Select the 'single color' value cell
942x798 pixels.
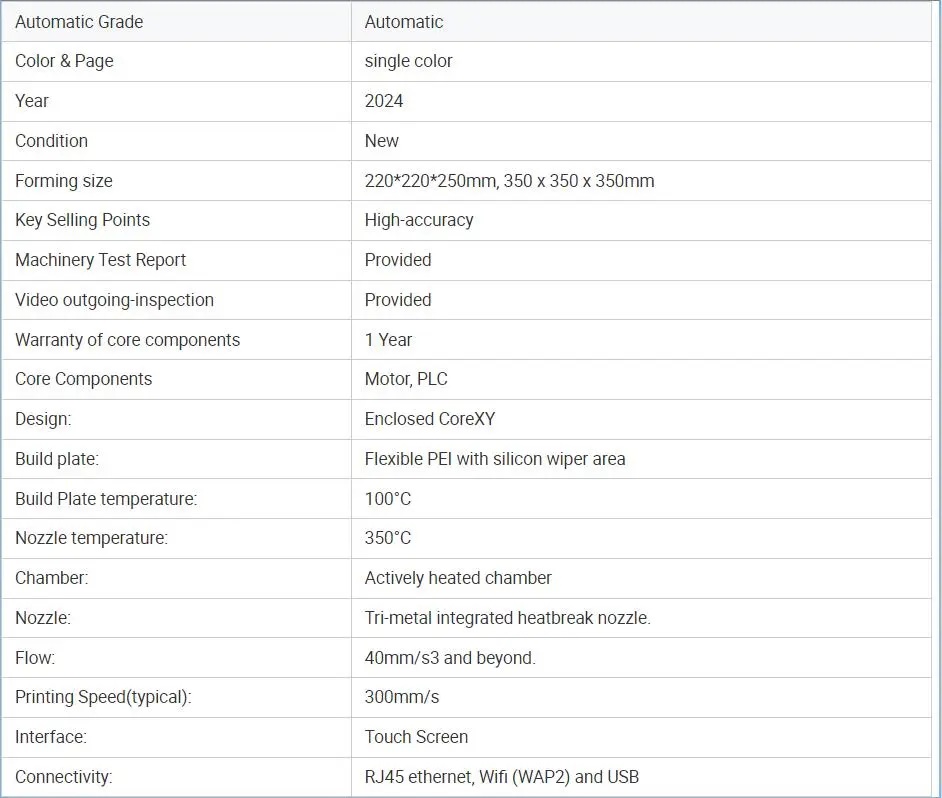(x=408, y=61)
